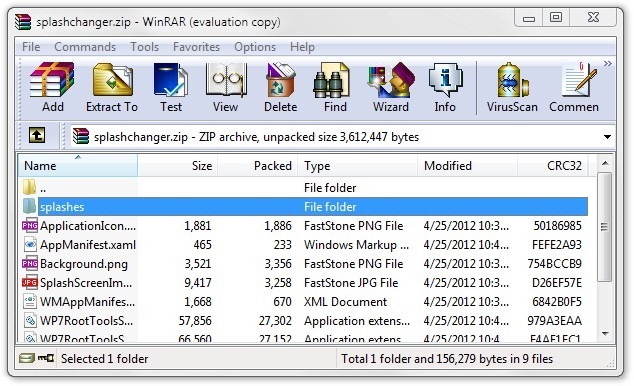The width and height of the screenshot is (634, 386).
Task: Open the Commands menu
Action: point(85,47)
